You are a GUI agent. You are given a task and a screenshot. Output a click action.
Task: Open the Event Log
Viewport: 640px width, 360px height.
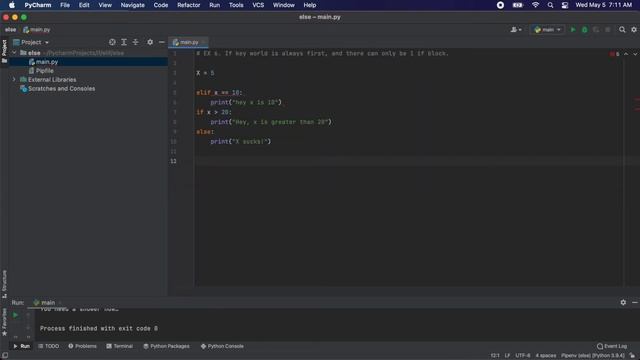click(612, 346)
